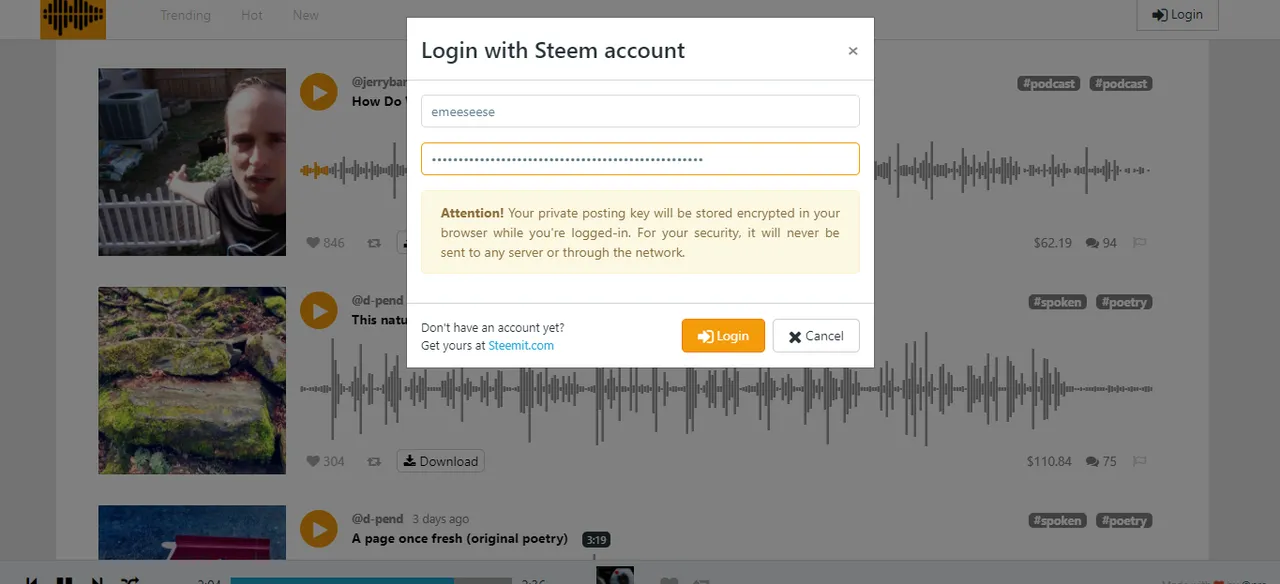Screen dimensions: 1280x584
Task: Play the "This natu…" track by @d-pend
Action: click(x=319, y=310)
